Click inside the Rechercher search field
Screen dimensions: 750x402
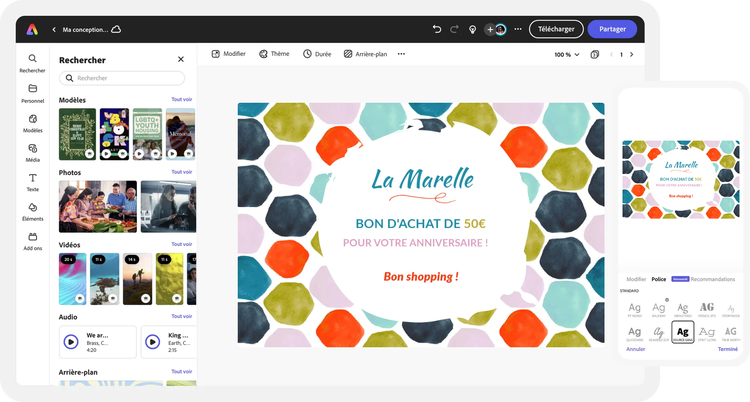(122, 78)
